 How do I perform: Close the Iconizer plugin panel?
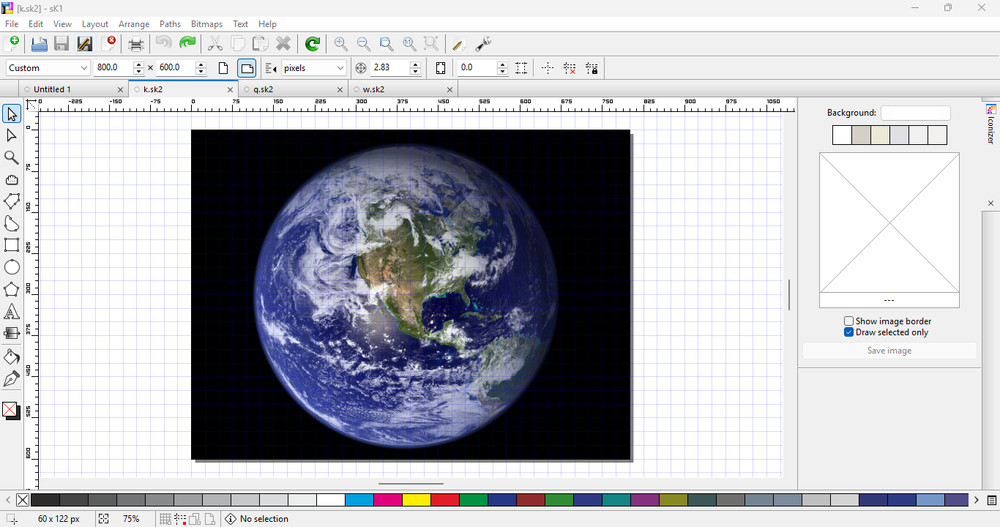click(x=990, y=203)
